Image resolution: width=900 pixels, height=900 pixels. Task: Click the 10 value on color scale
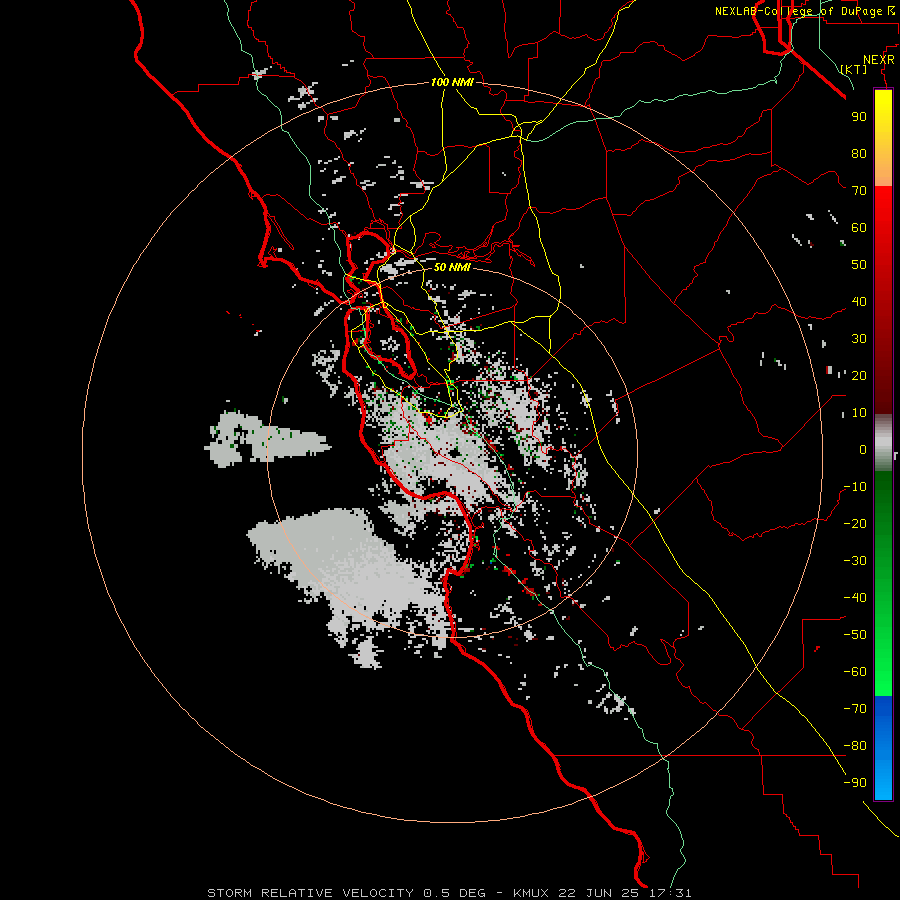tap(859, 413)
